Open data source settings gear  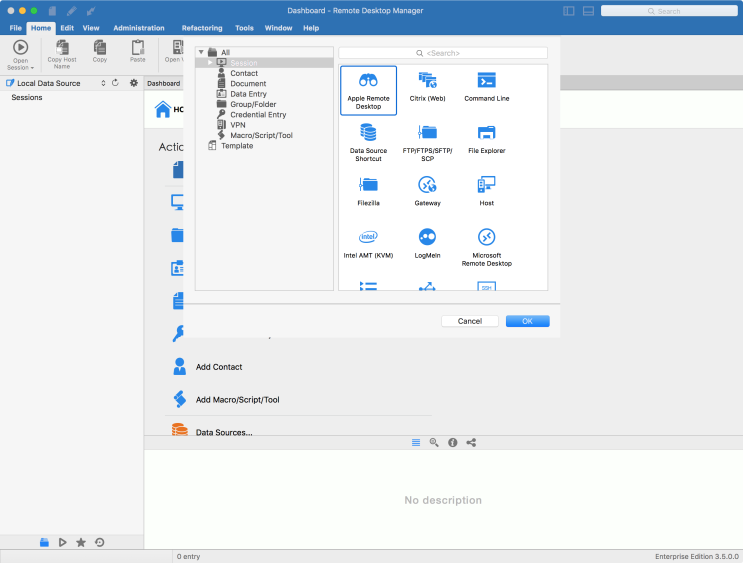134,83
